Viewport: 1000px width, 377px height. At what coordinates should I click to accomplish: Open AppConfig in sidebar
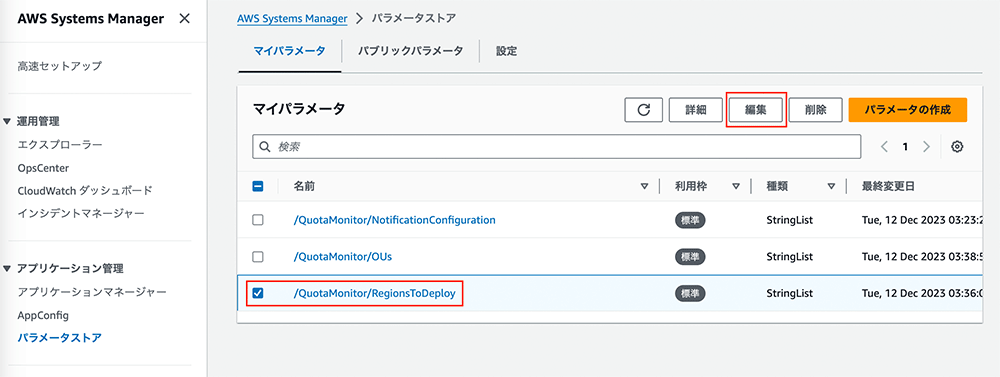click(43, 315)
